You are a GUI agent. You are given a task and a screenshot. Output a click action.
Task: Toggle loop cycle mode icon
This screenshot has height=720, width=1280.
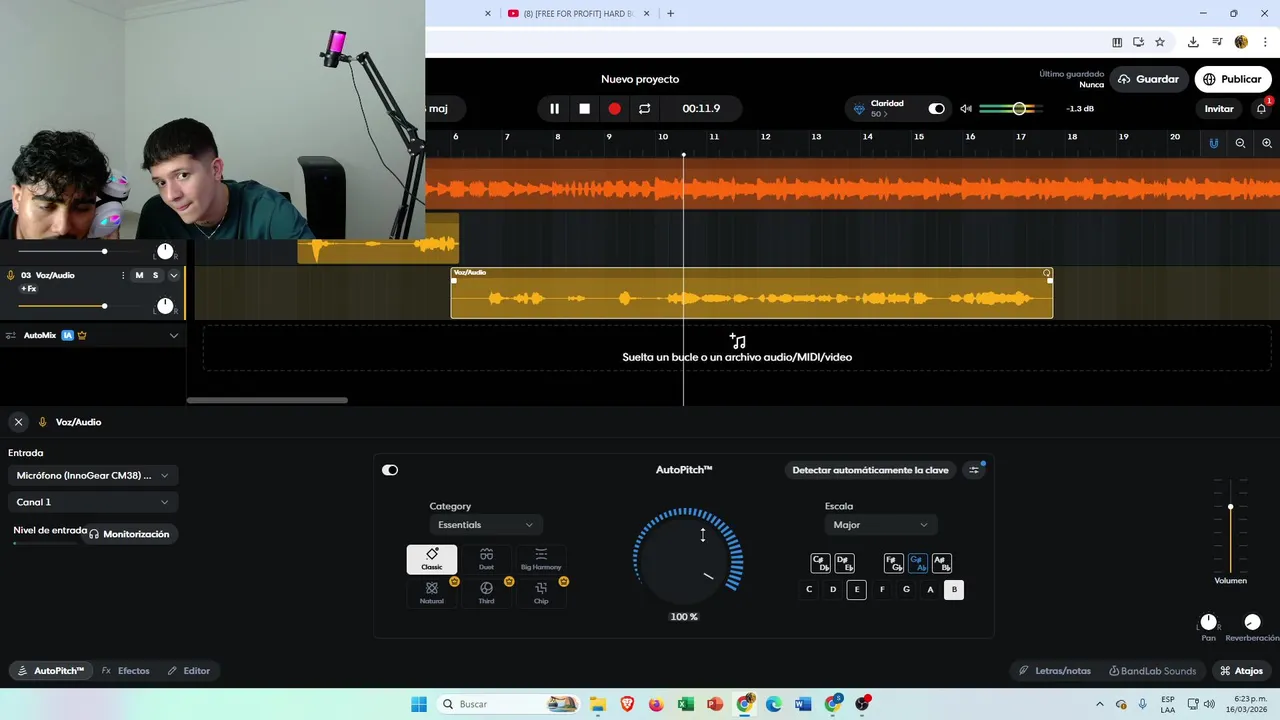(645, 108)
